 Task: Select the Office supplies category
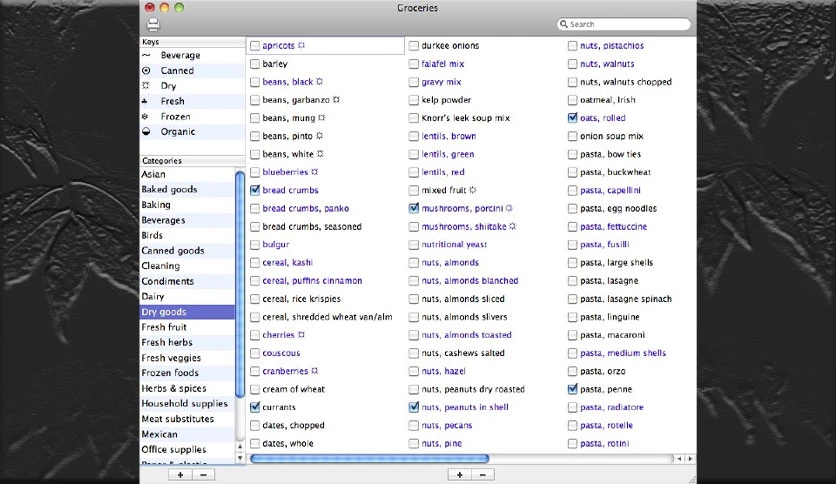[x=187, y=449]
